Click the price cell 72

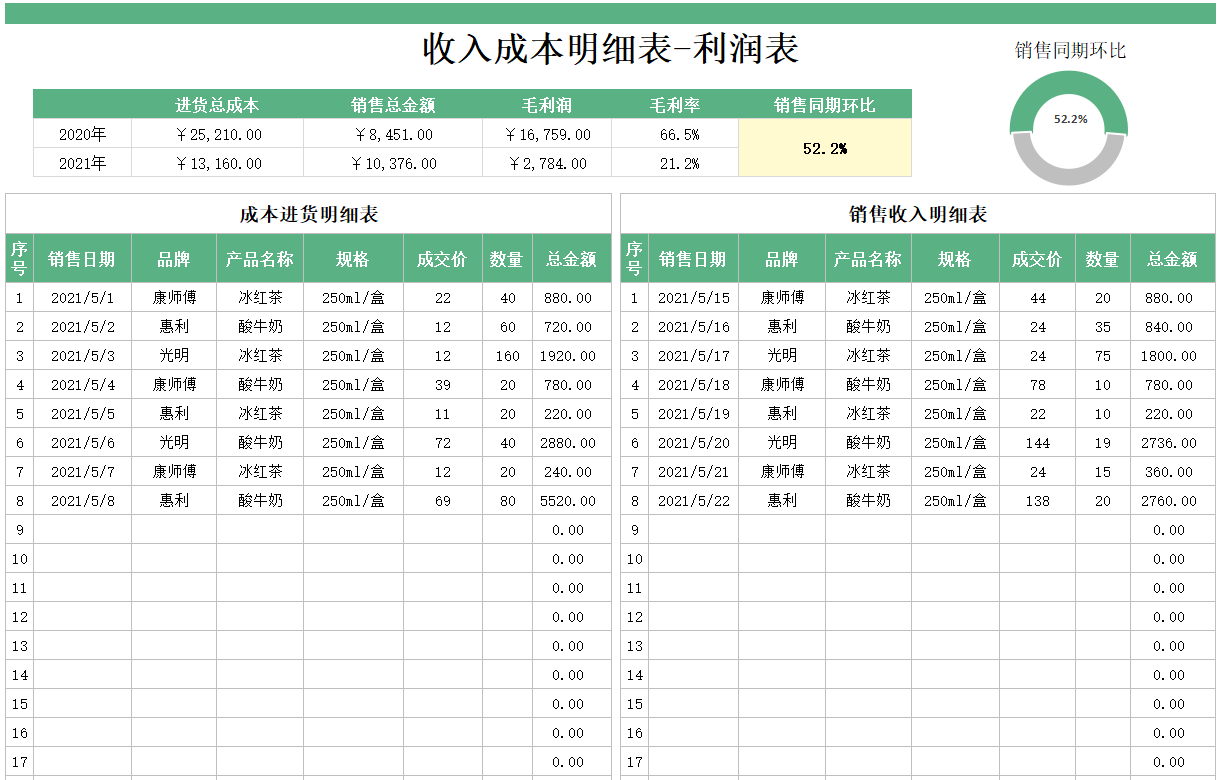click(x=443, y=443)
